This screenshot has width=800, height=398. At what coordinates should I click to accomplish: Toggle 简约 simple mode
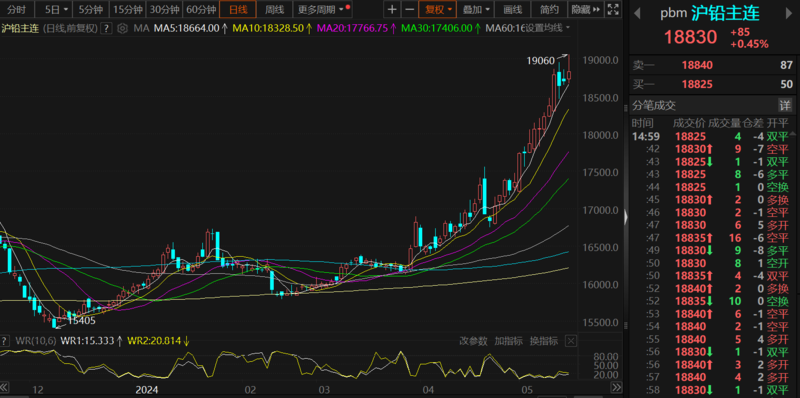coord(549,9)
